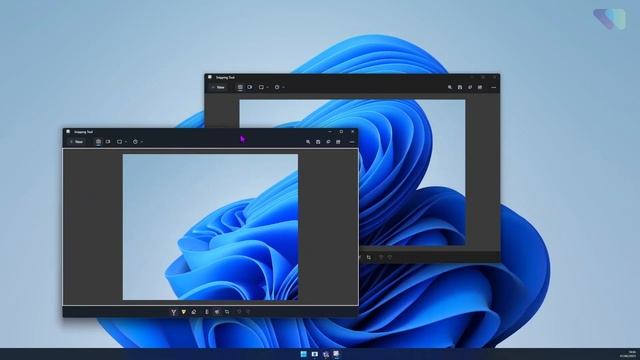
Task: Save the snip in front Snipping Tool
Action: point(318,142)
